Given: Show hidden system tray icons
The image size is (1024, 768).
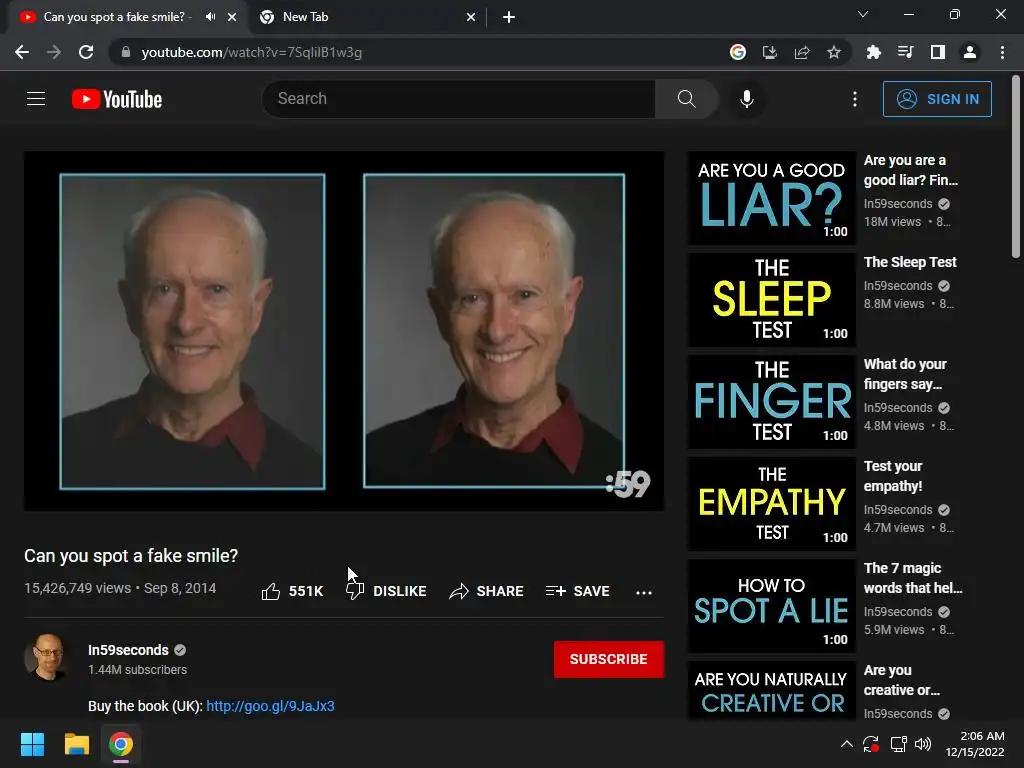Looking at the screenshot, I should pyautogui.click(x=846, y=744).
